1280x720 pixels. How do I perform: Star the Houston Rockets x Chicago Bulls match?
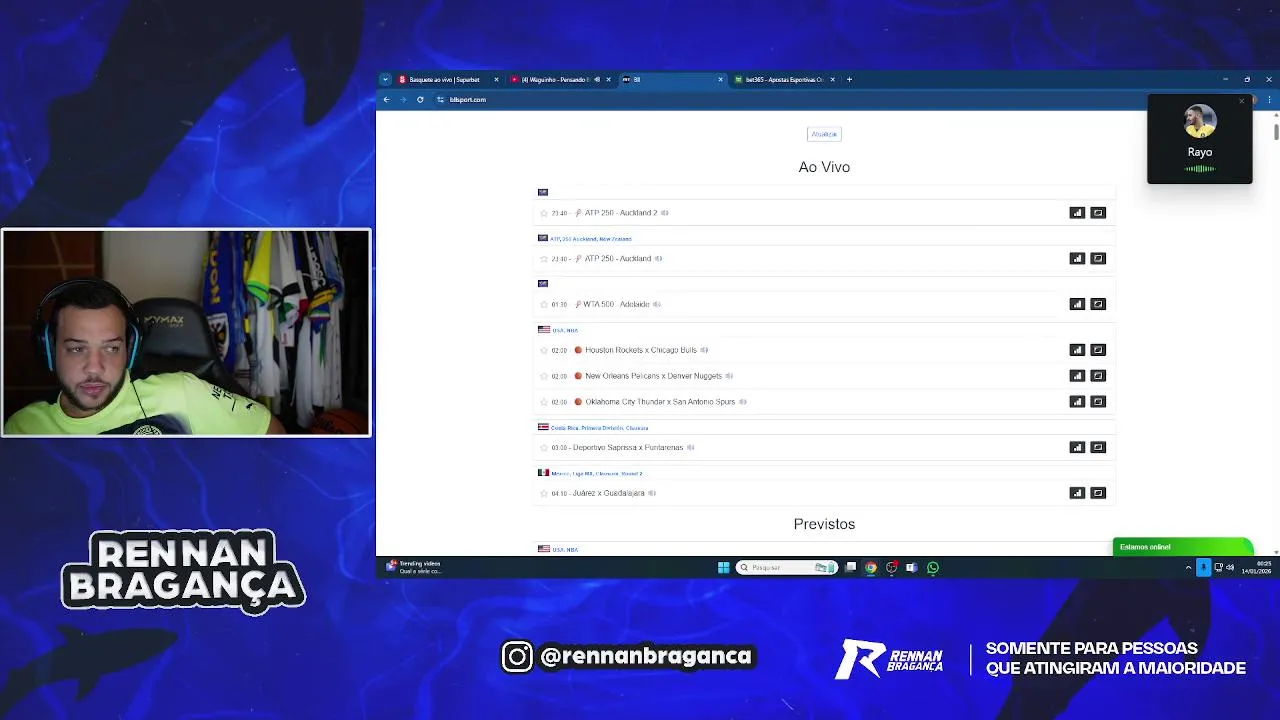pyautogui.click(x=544, y=350)
